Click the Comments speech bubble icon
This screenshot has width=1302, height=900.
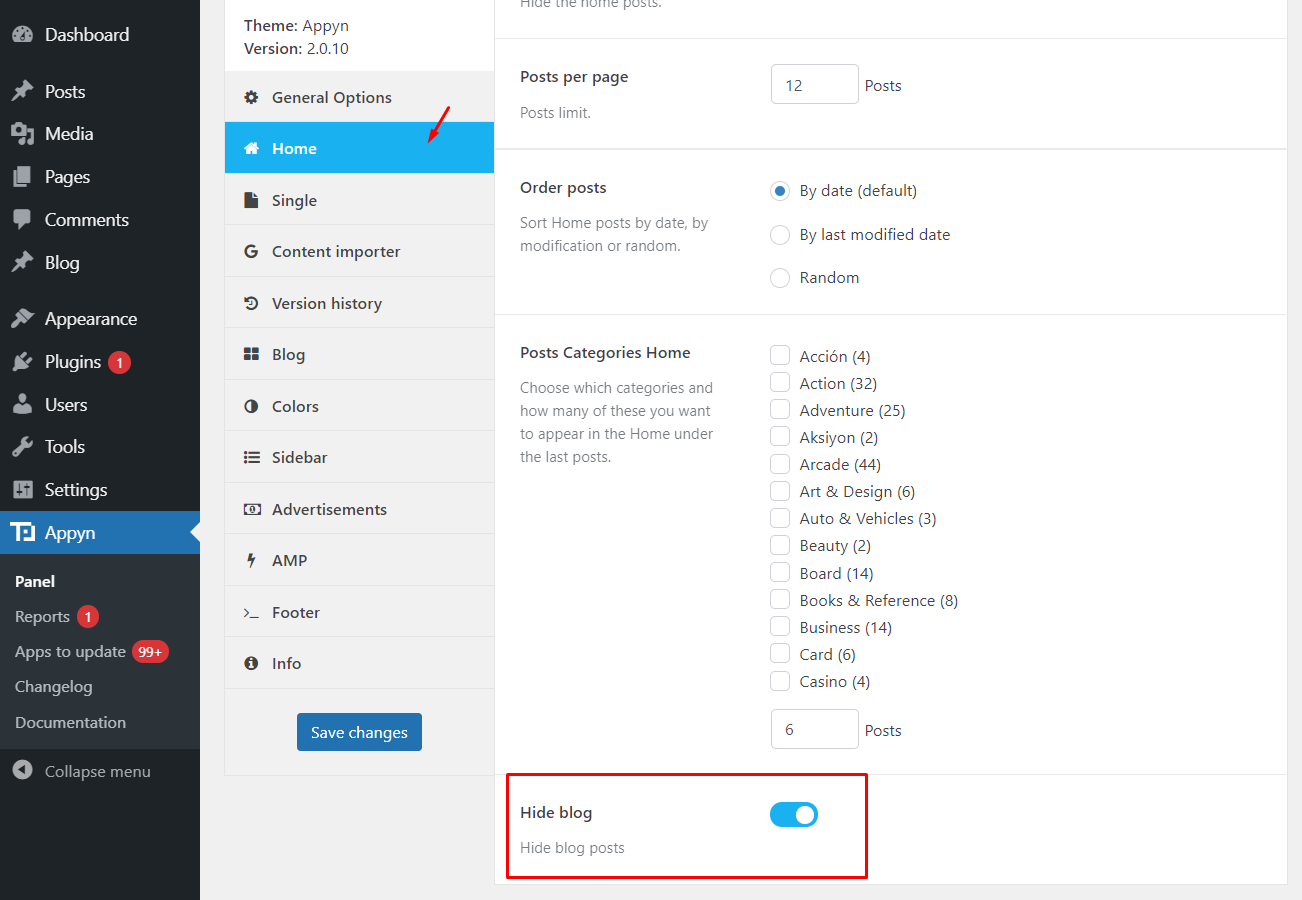coord(22,220)
